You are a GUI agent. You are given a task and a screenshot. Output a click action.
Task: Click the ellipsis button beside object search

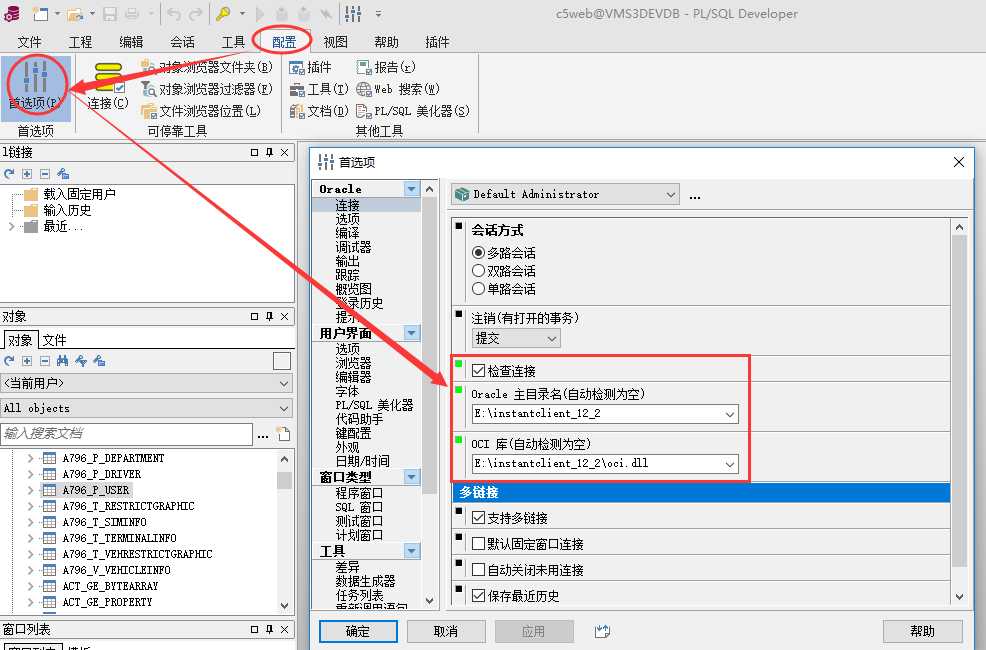coord(263,434)
